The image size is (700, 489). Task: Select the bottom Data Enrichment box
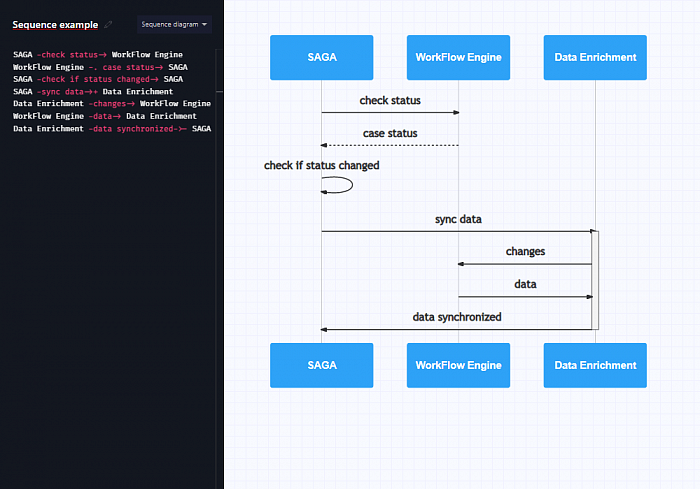(595, 365)
